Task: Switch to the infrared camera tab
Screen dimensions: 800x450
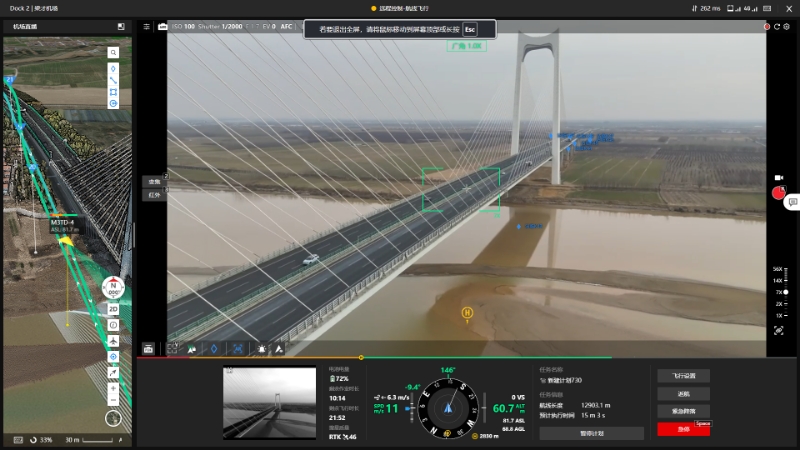Action: pyautogui.click(x=154, y=195)
